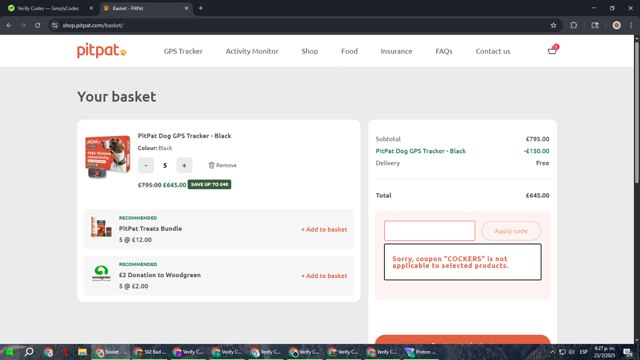Open Activity Monitor nav item
Screen dimensions: 640x360
tap(252, 51)
